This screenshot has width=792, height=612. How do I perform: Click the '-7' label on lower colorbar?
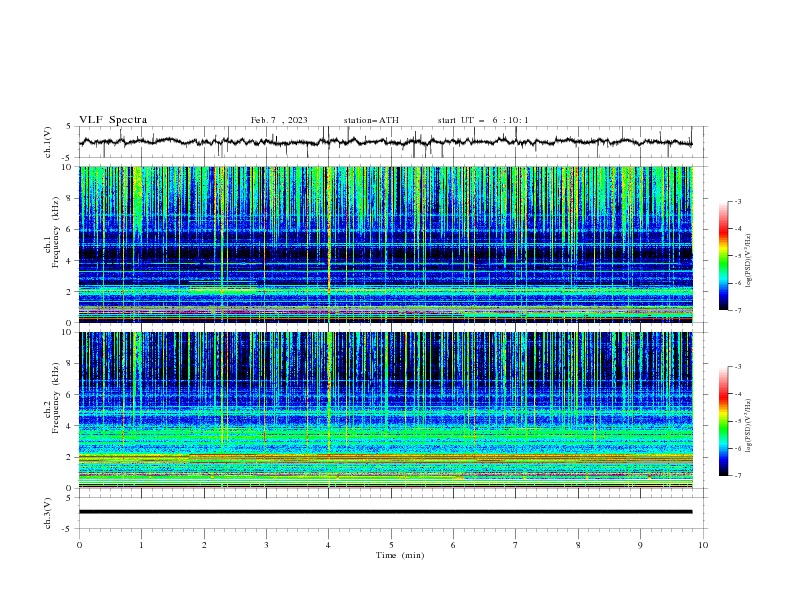[737, 476]
